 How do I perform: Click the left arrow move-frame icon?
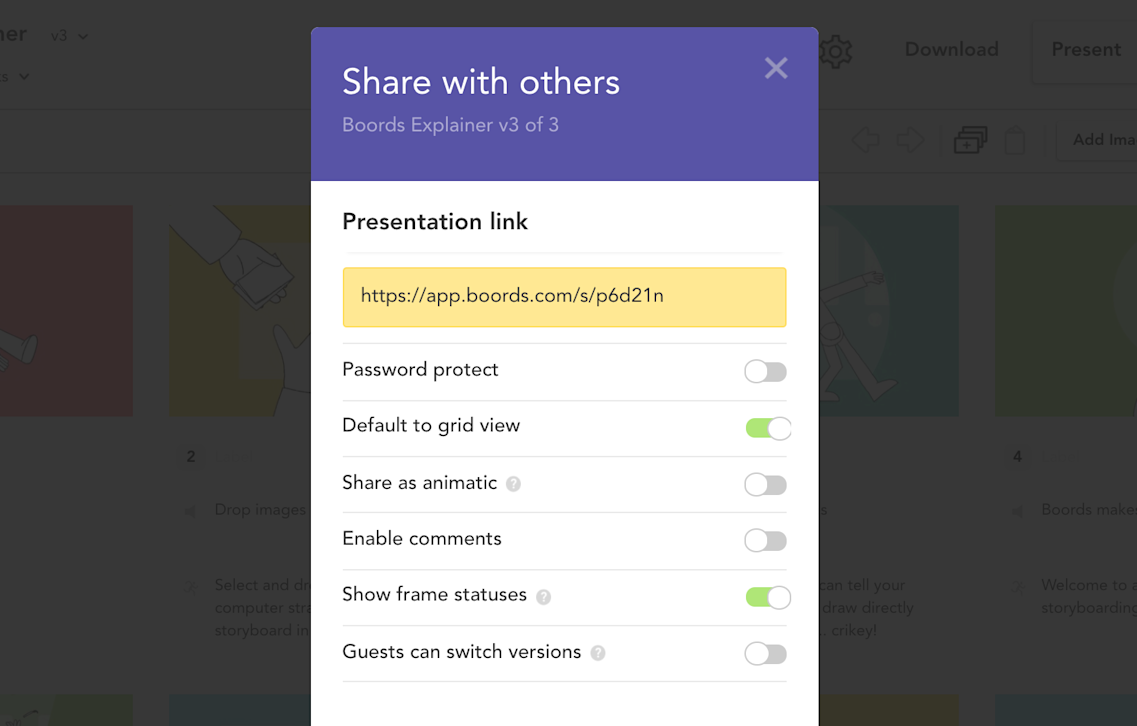tap(865, 139)
